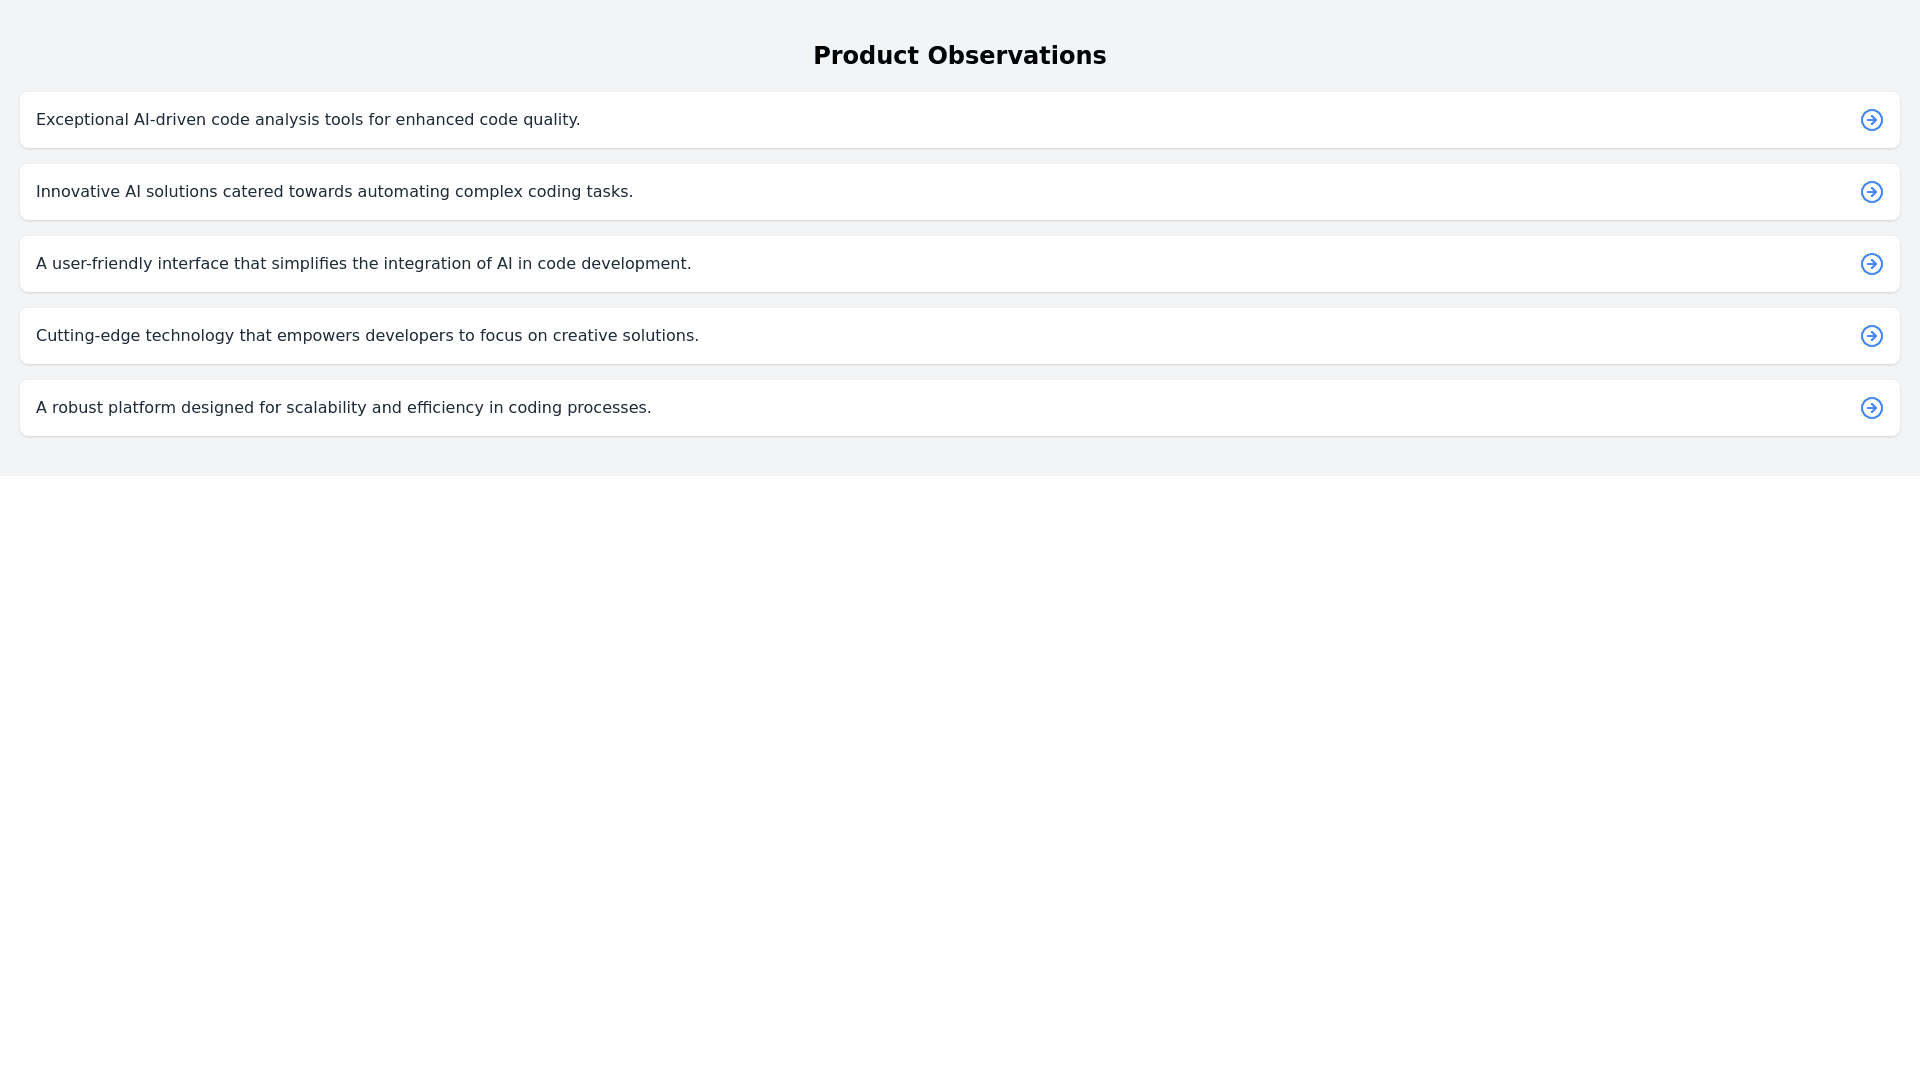Click gray strip below the last card
Viewport: 1920px width, 1080px height.
(x=960, y=457)
